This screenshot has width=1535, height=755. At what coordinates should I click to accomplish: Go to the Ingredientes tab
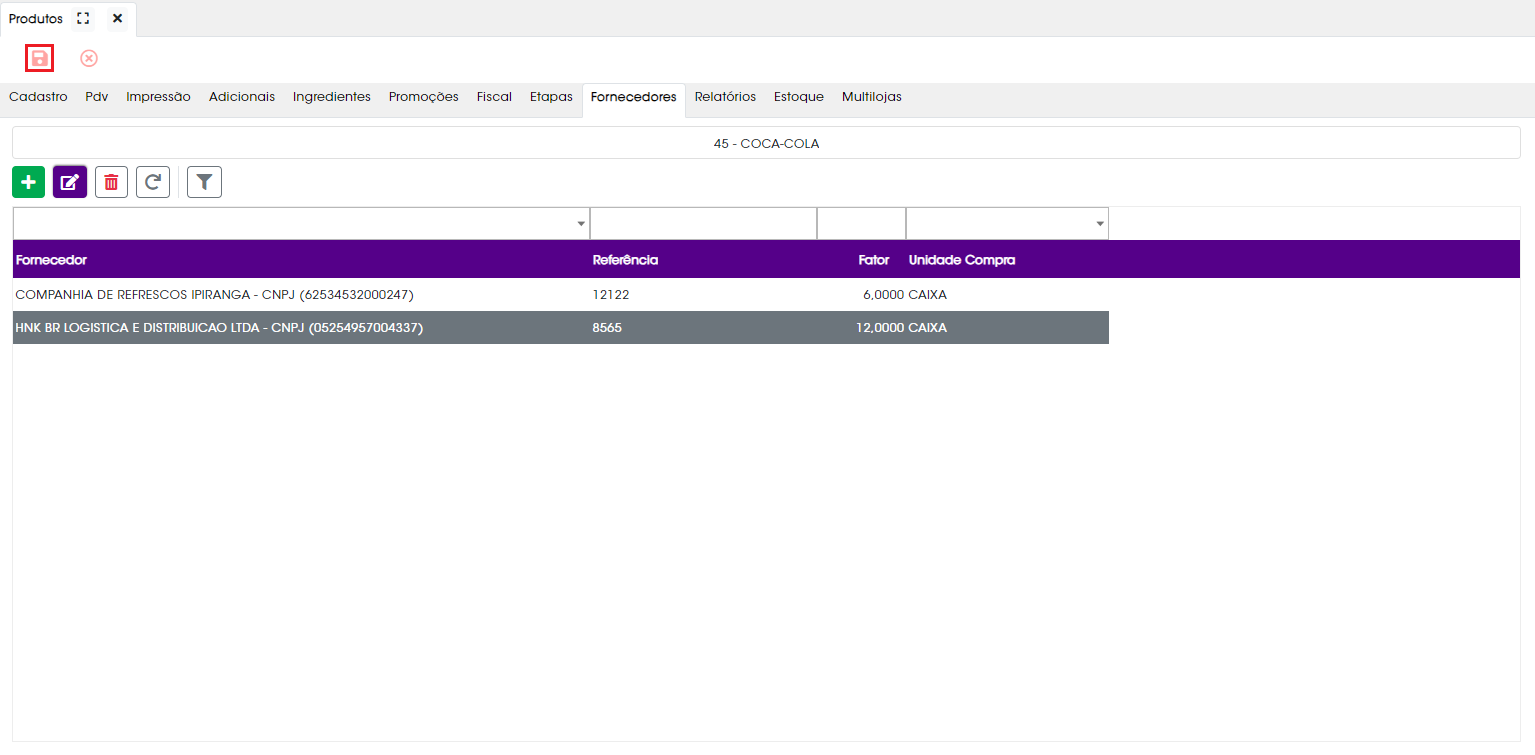pos(332,97)
